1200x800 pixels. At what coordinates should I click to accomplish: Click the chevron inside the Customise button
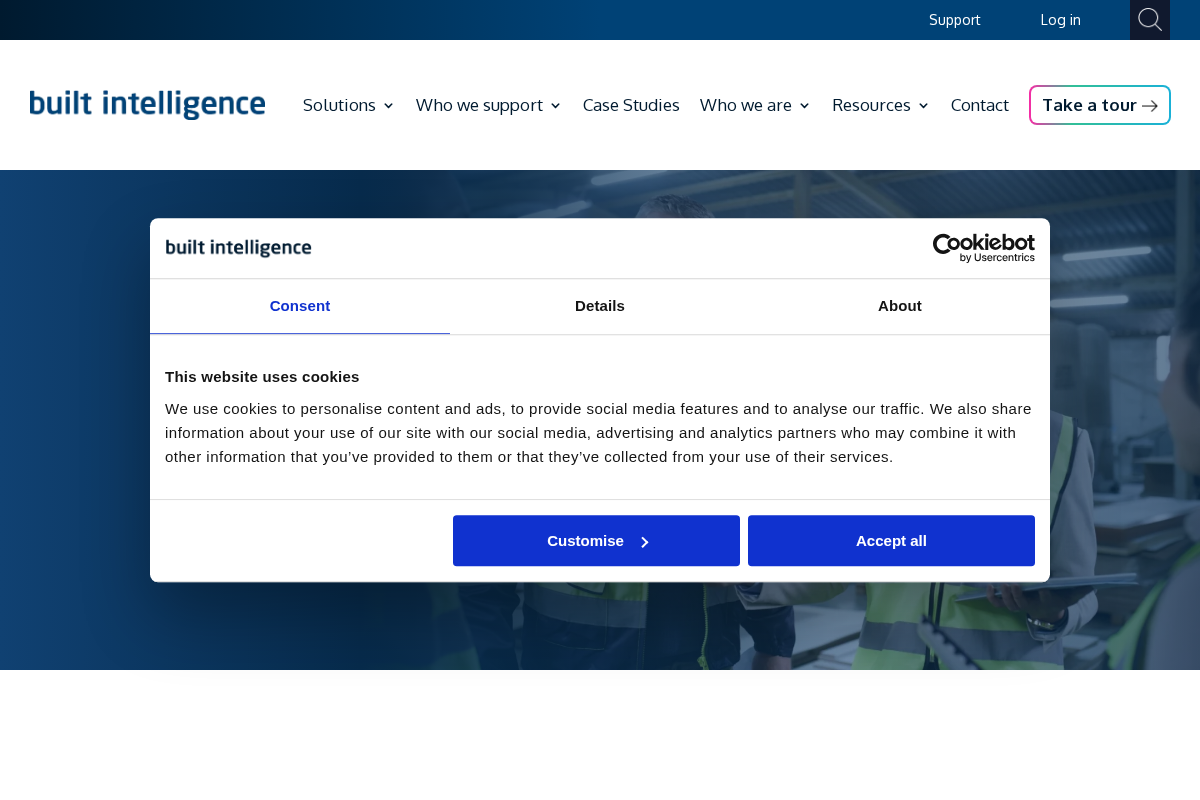[x=643, y=540]
